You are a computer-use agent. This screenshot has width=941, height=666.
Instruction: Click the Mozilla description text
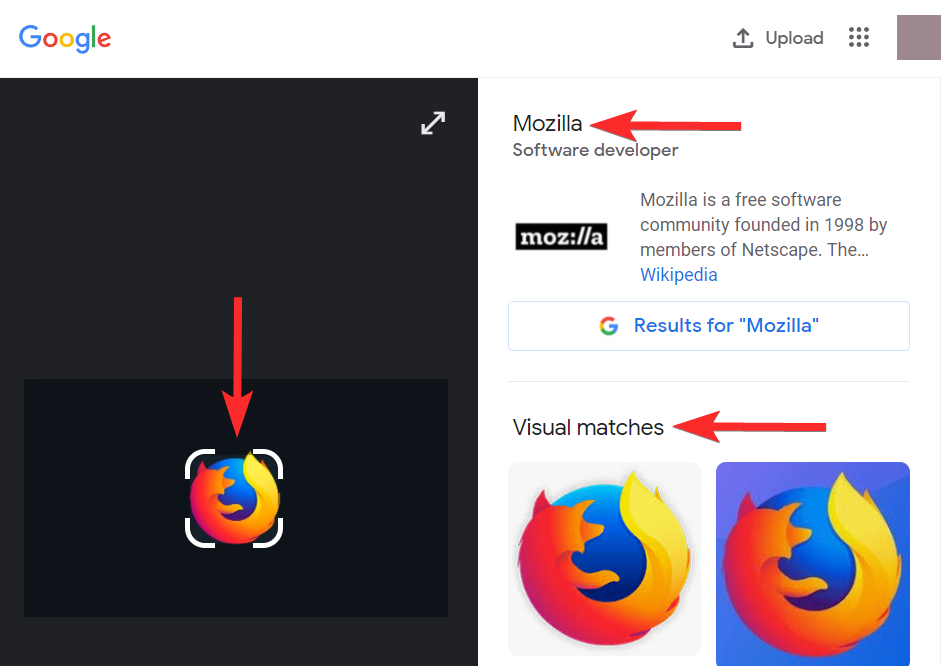764,224
